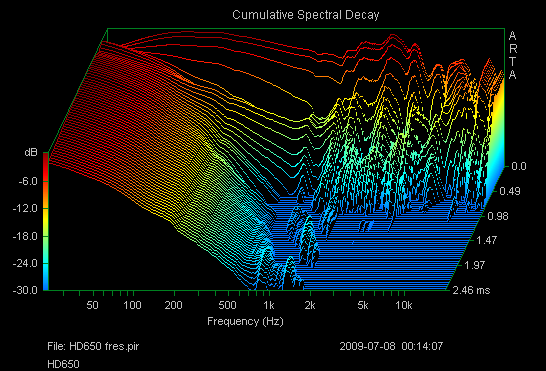Click the 10k frequency tick label
The width and height of the screenshot is (546, 371).
coord(404,305)
